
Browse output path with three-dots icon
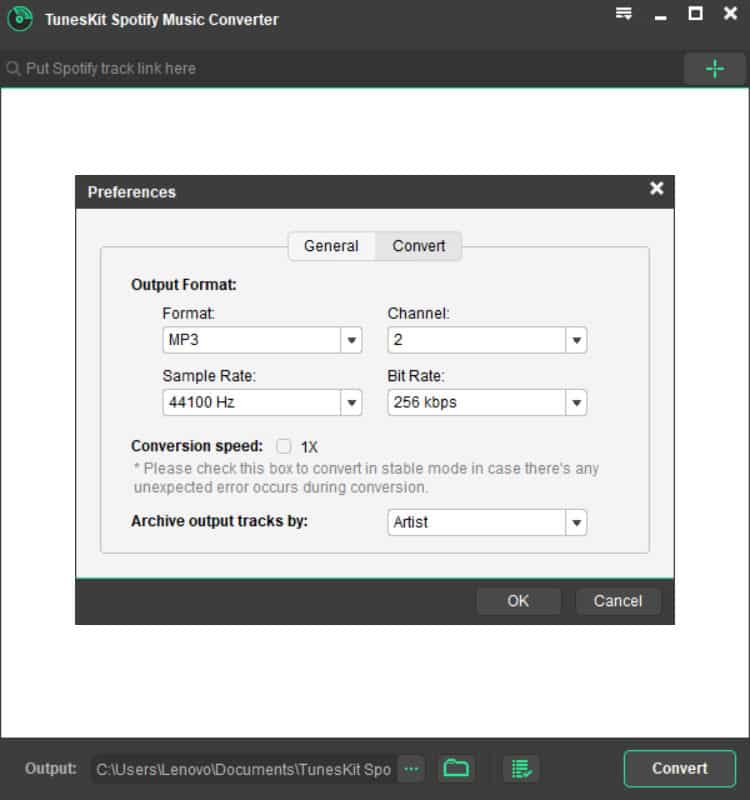point(411,768)
